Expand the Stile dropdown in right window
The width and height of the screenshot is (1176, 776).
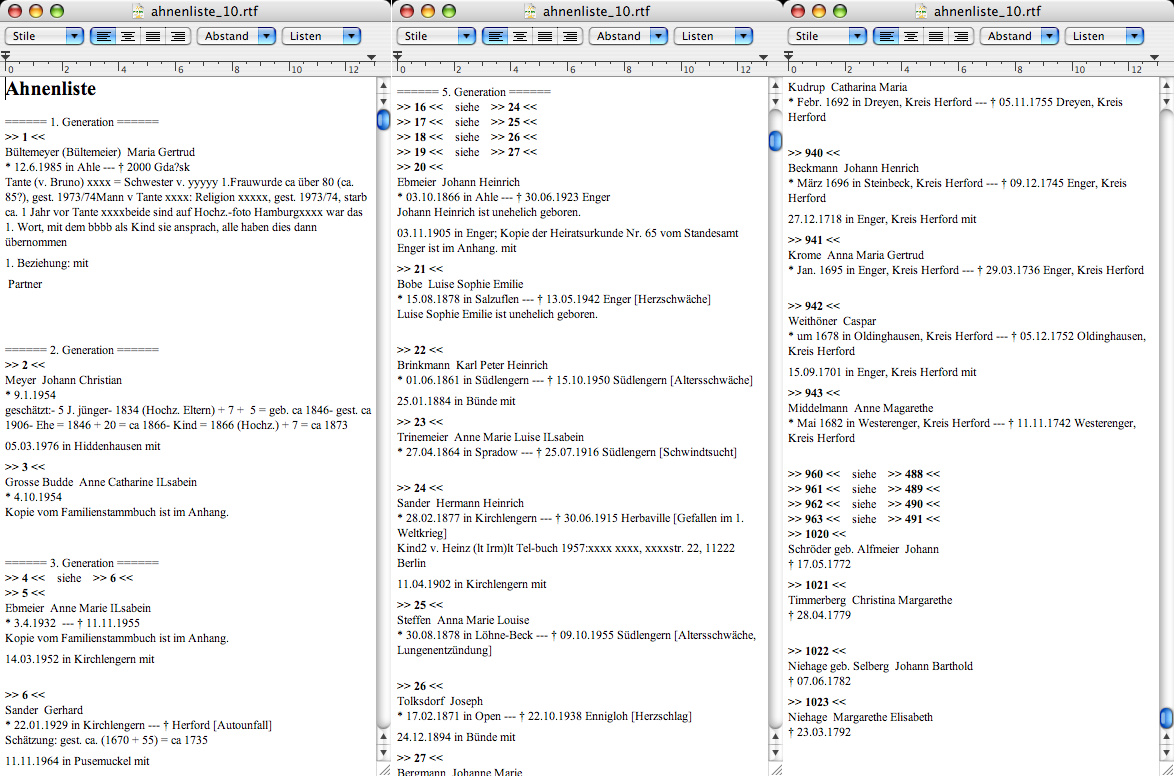coord(829,36)
